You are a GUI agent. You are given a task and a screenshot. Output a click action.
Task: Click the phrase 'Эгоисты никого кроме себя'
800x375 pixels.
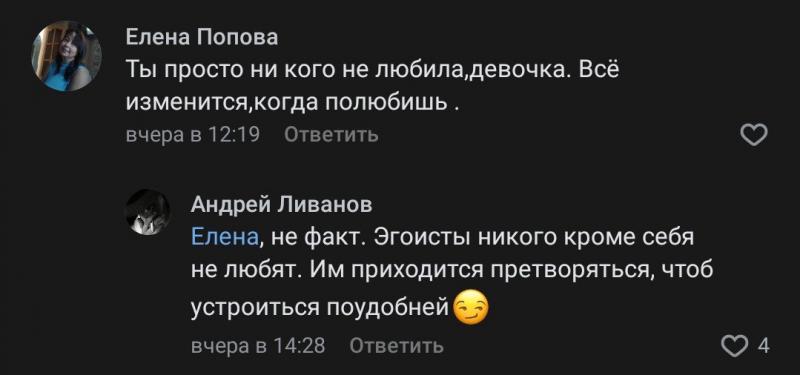534,238
